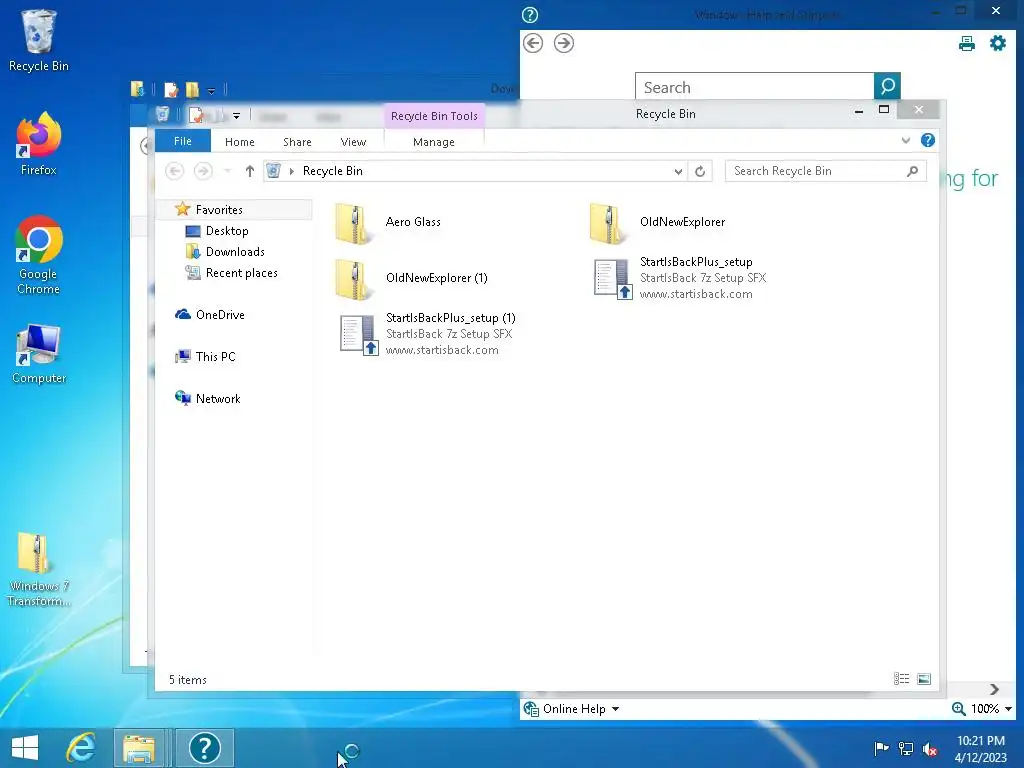Click properties icon in quick access toolbar

point(196,116)
